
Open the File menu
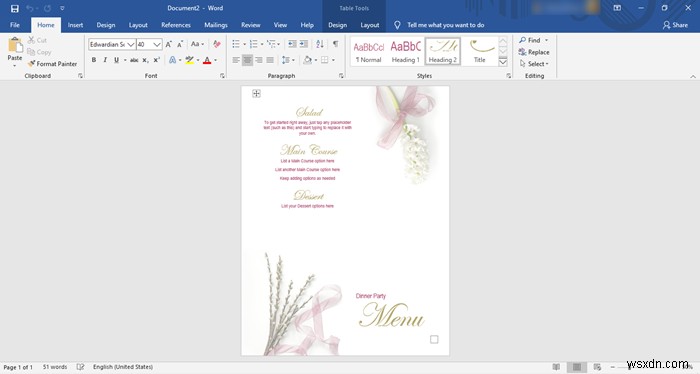pyautogui.click(x=15, y=25)
